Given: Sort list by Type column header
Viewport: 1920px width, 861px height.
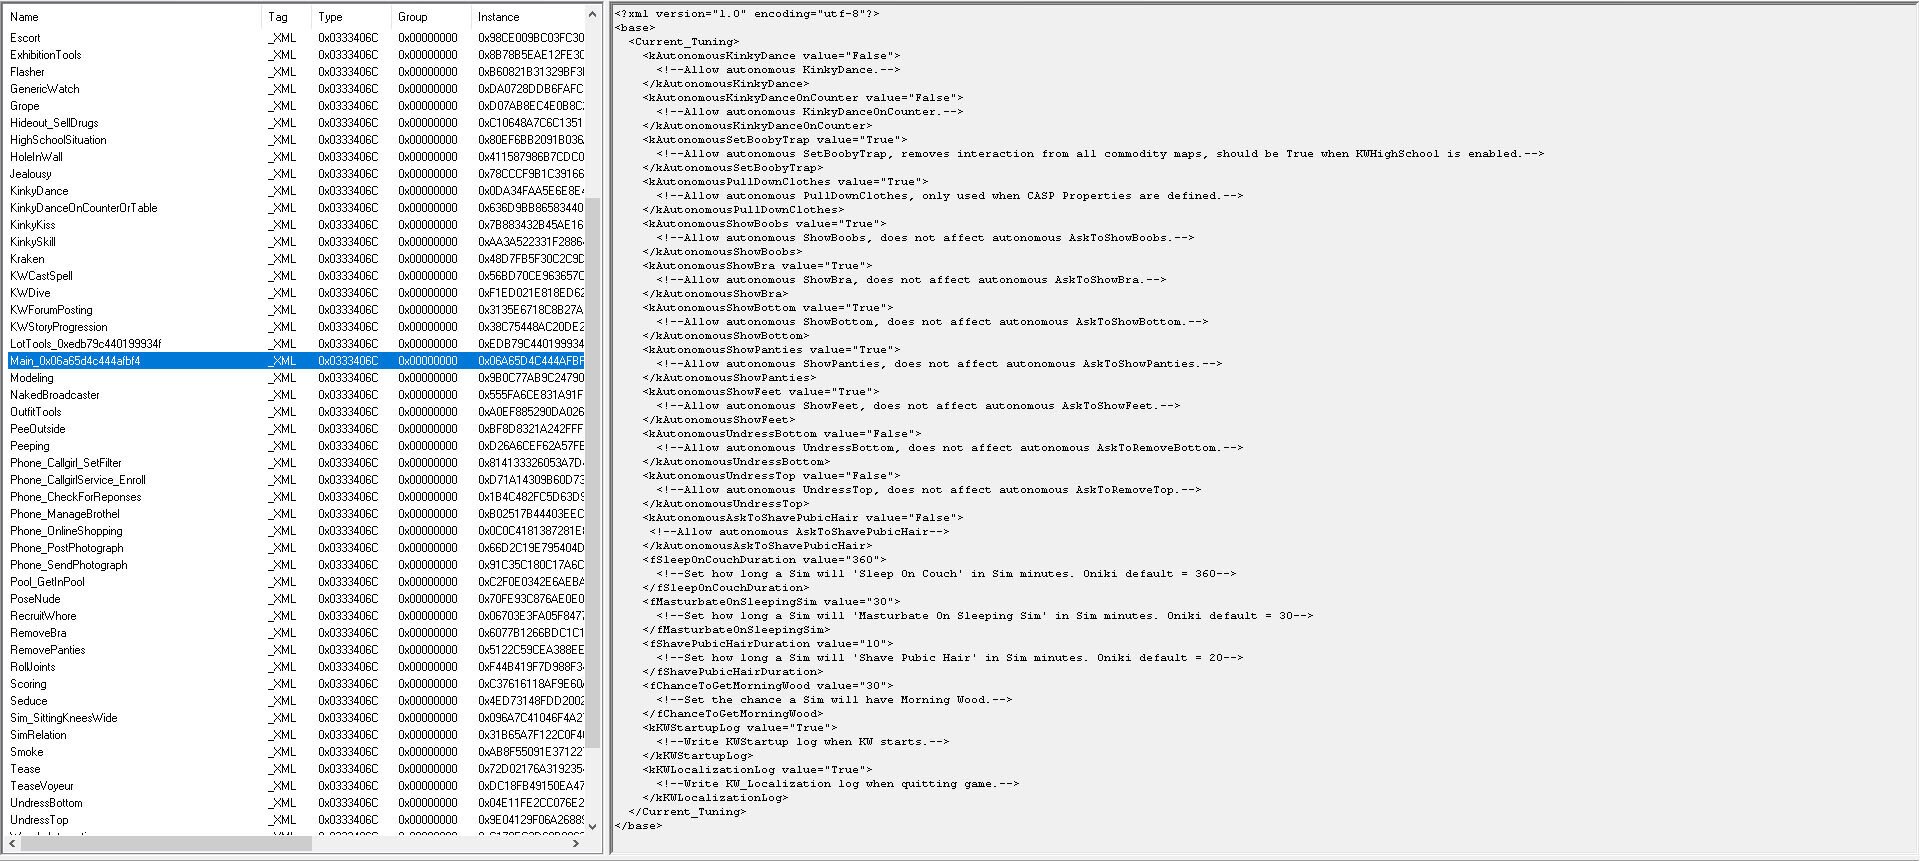Looking at the screenshot, I should point(353,17).
